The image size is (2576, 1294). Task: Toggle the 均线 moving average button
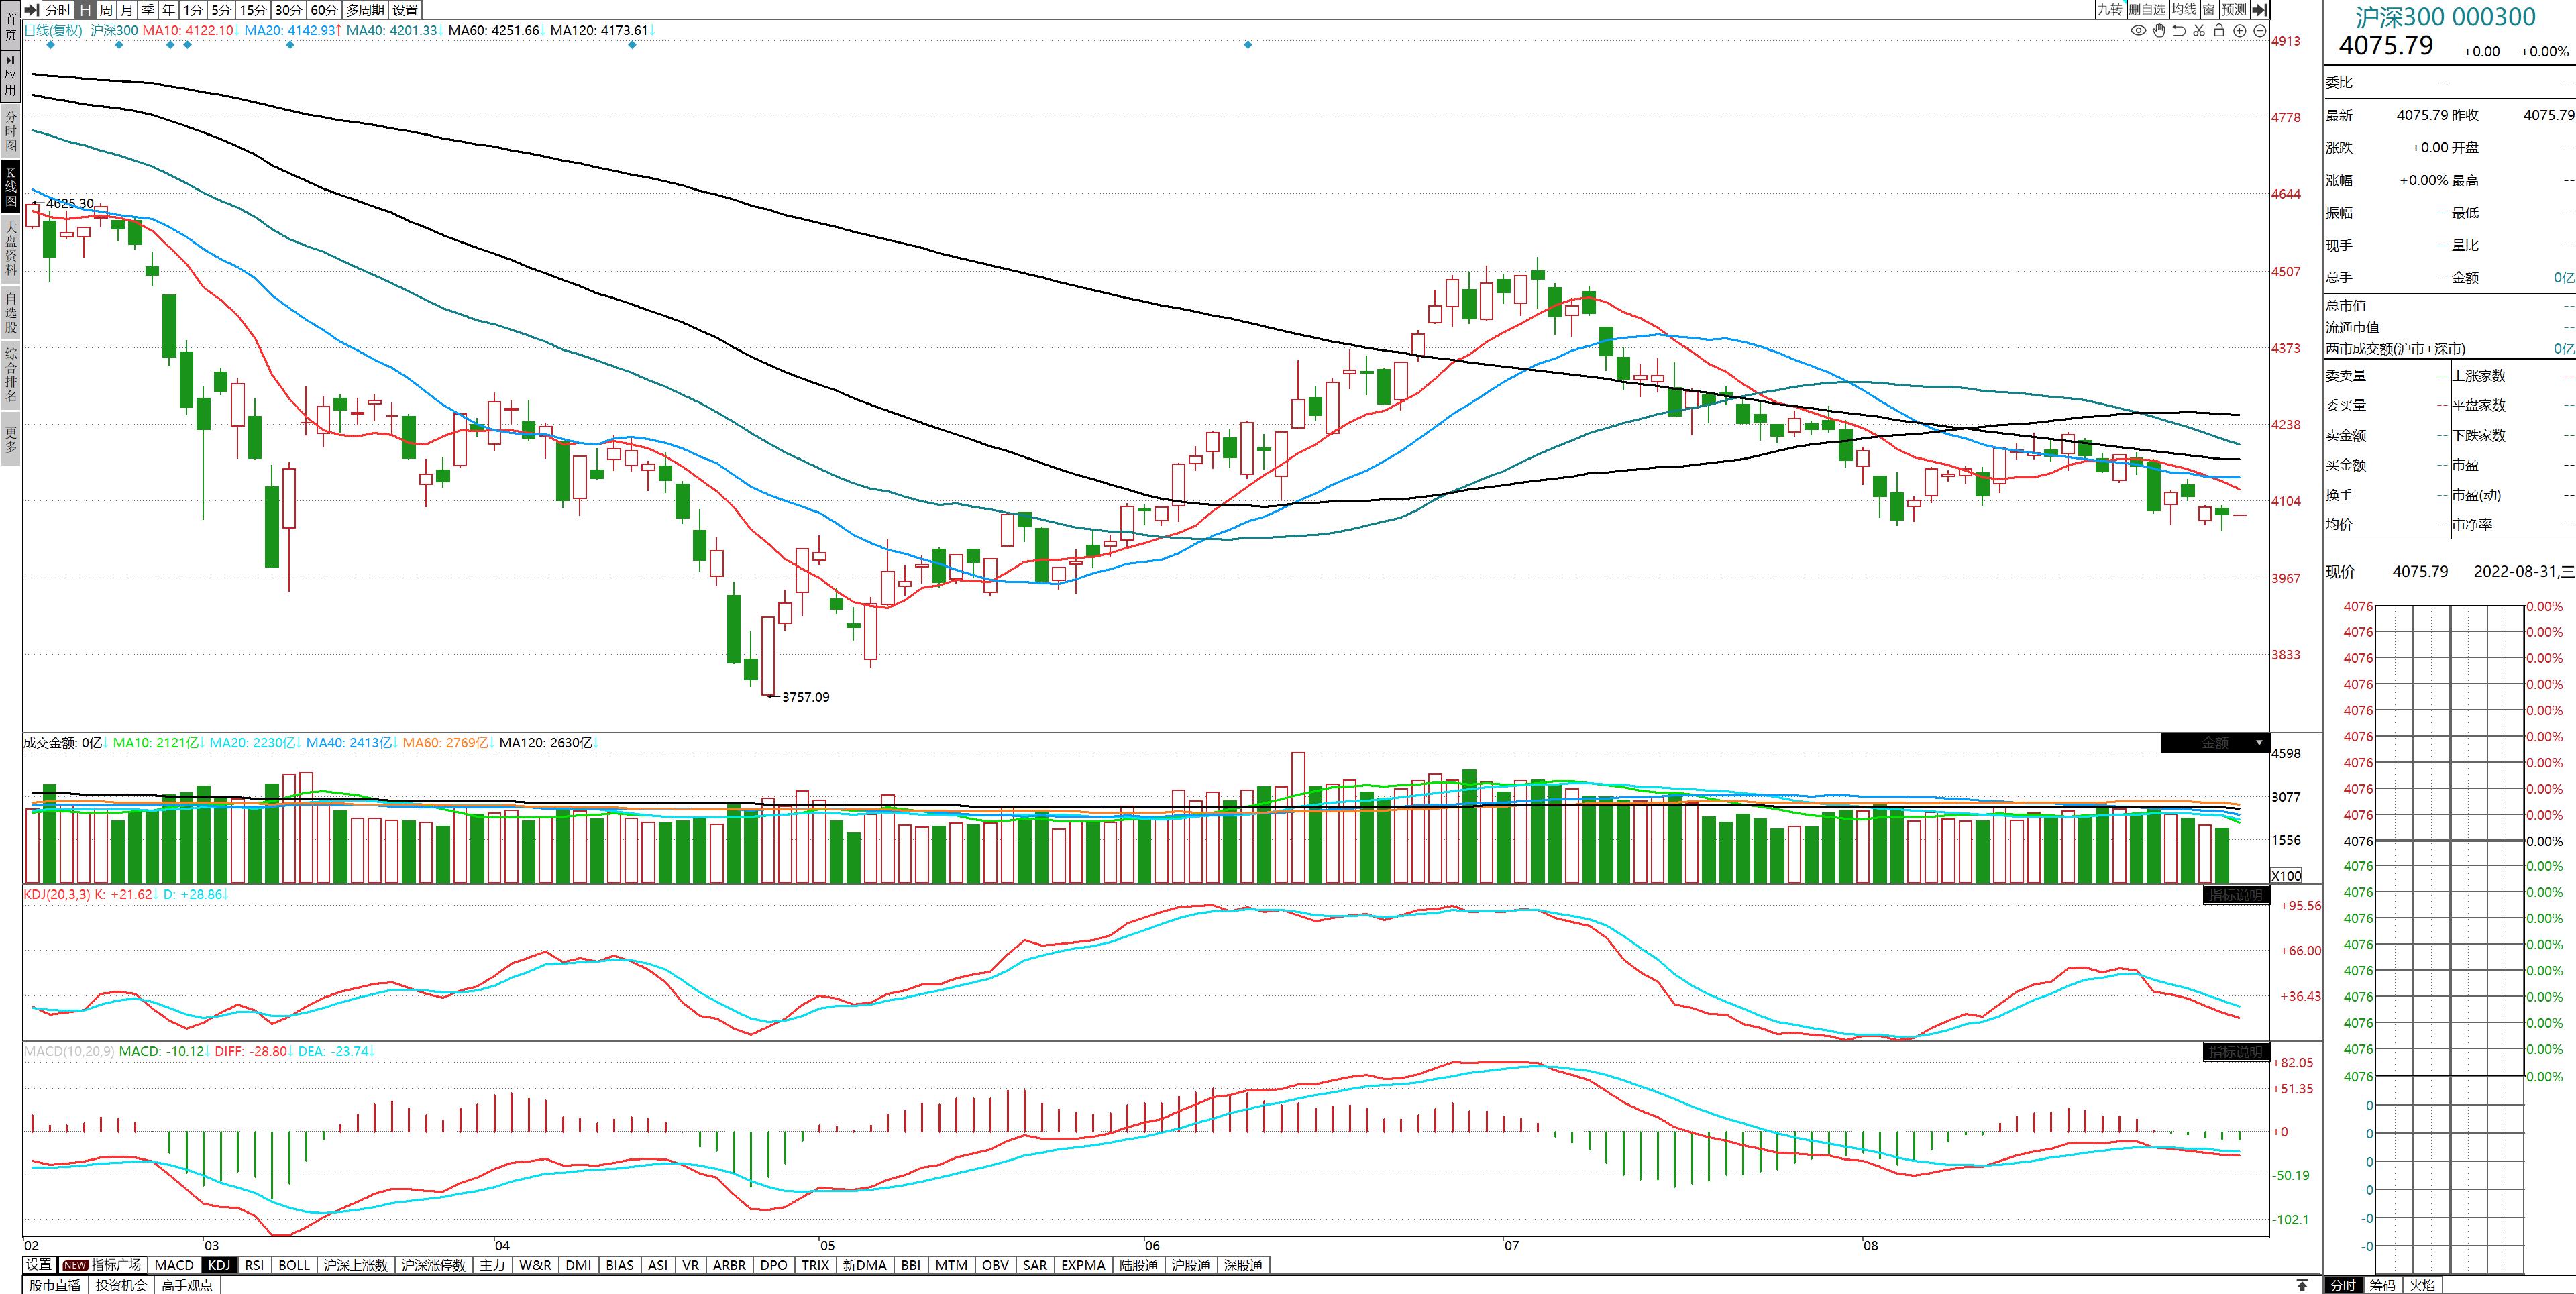click(2184, 10)
